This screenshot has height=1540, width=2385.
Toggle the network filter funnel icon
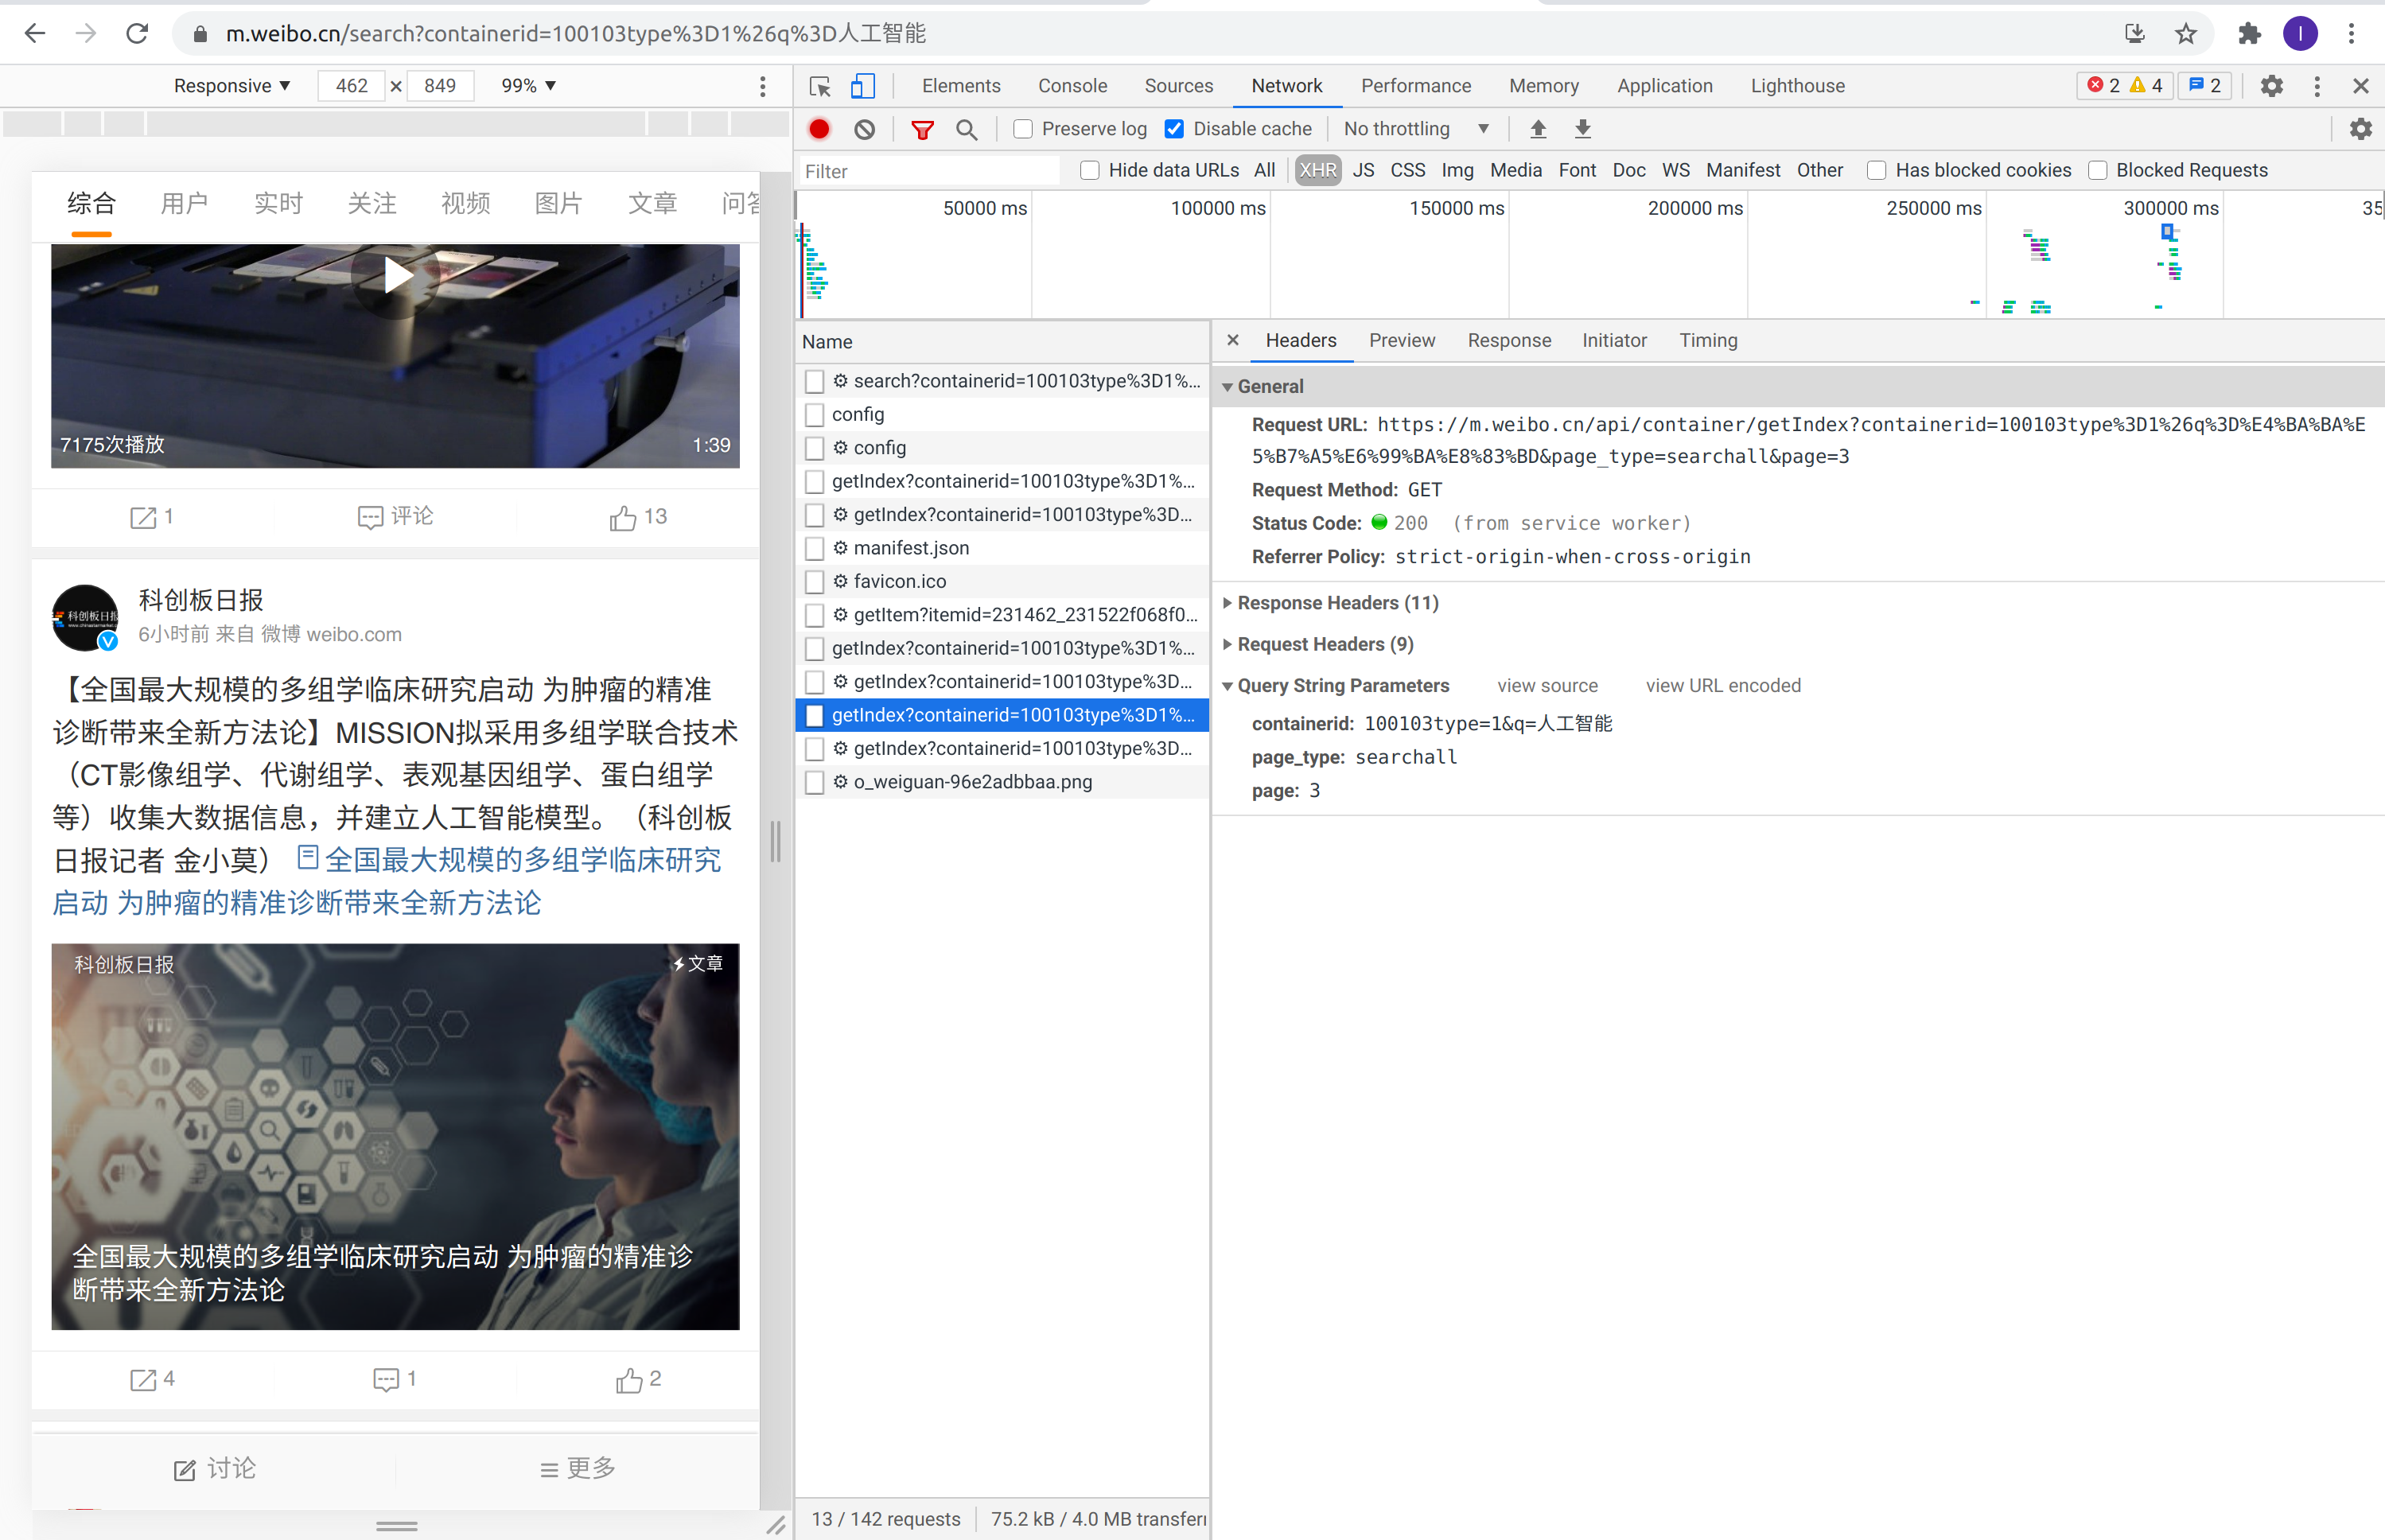pyautogui.click(x=922, y=129)
